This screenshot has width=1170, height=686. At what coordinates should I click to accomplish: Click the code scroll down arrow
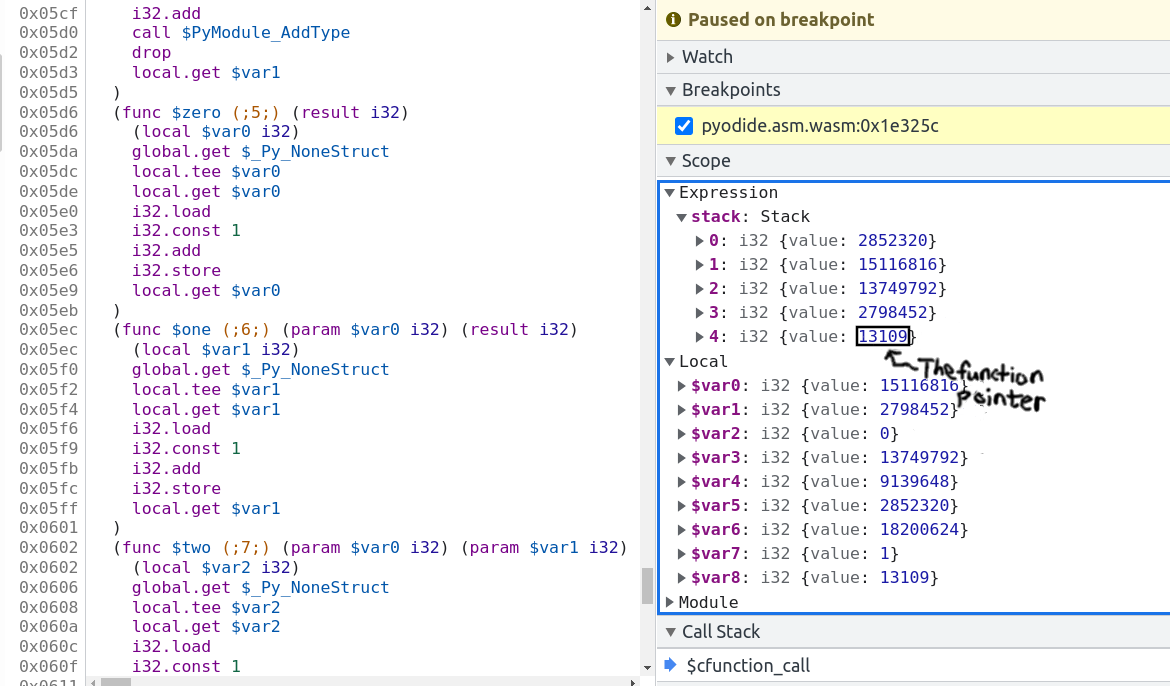coord(647,668)
